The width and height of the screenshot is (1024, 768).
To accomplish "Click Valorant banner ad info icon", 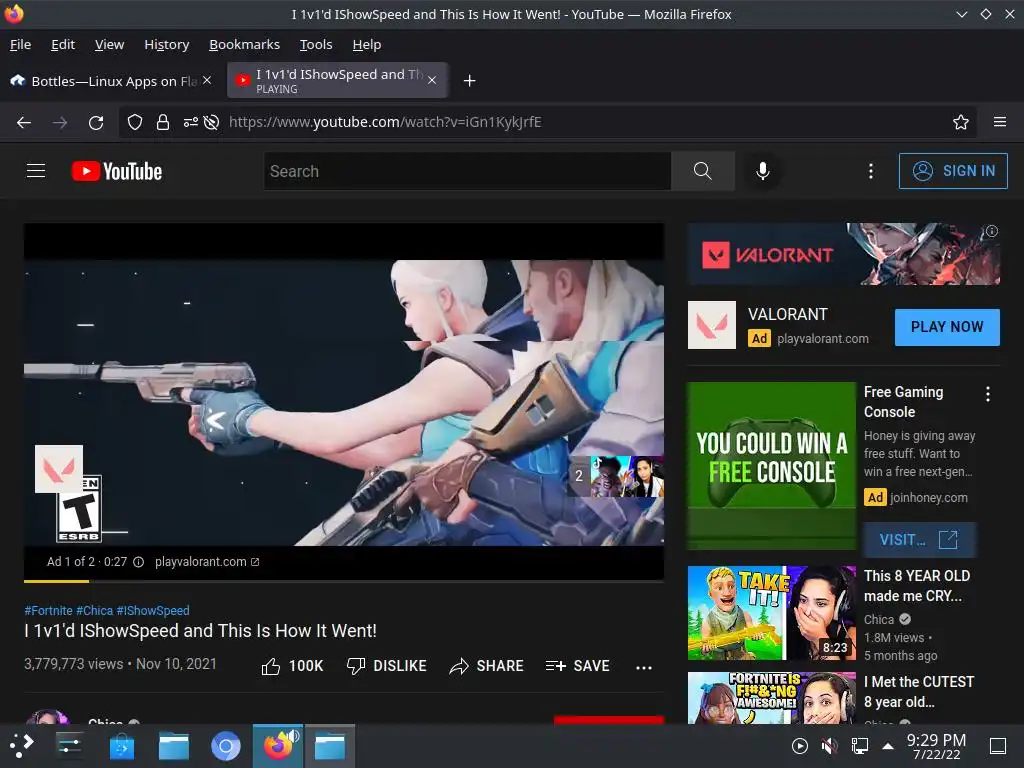I will [x=991, y=231].
